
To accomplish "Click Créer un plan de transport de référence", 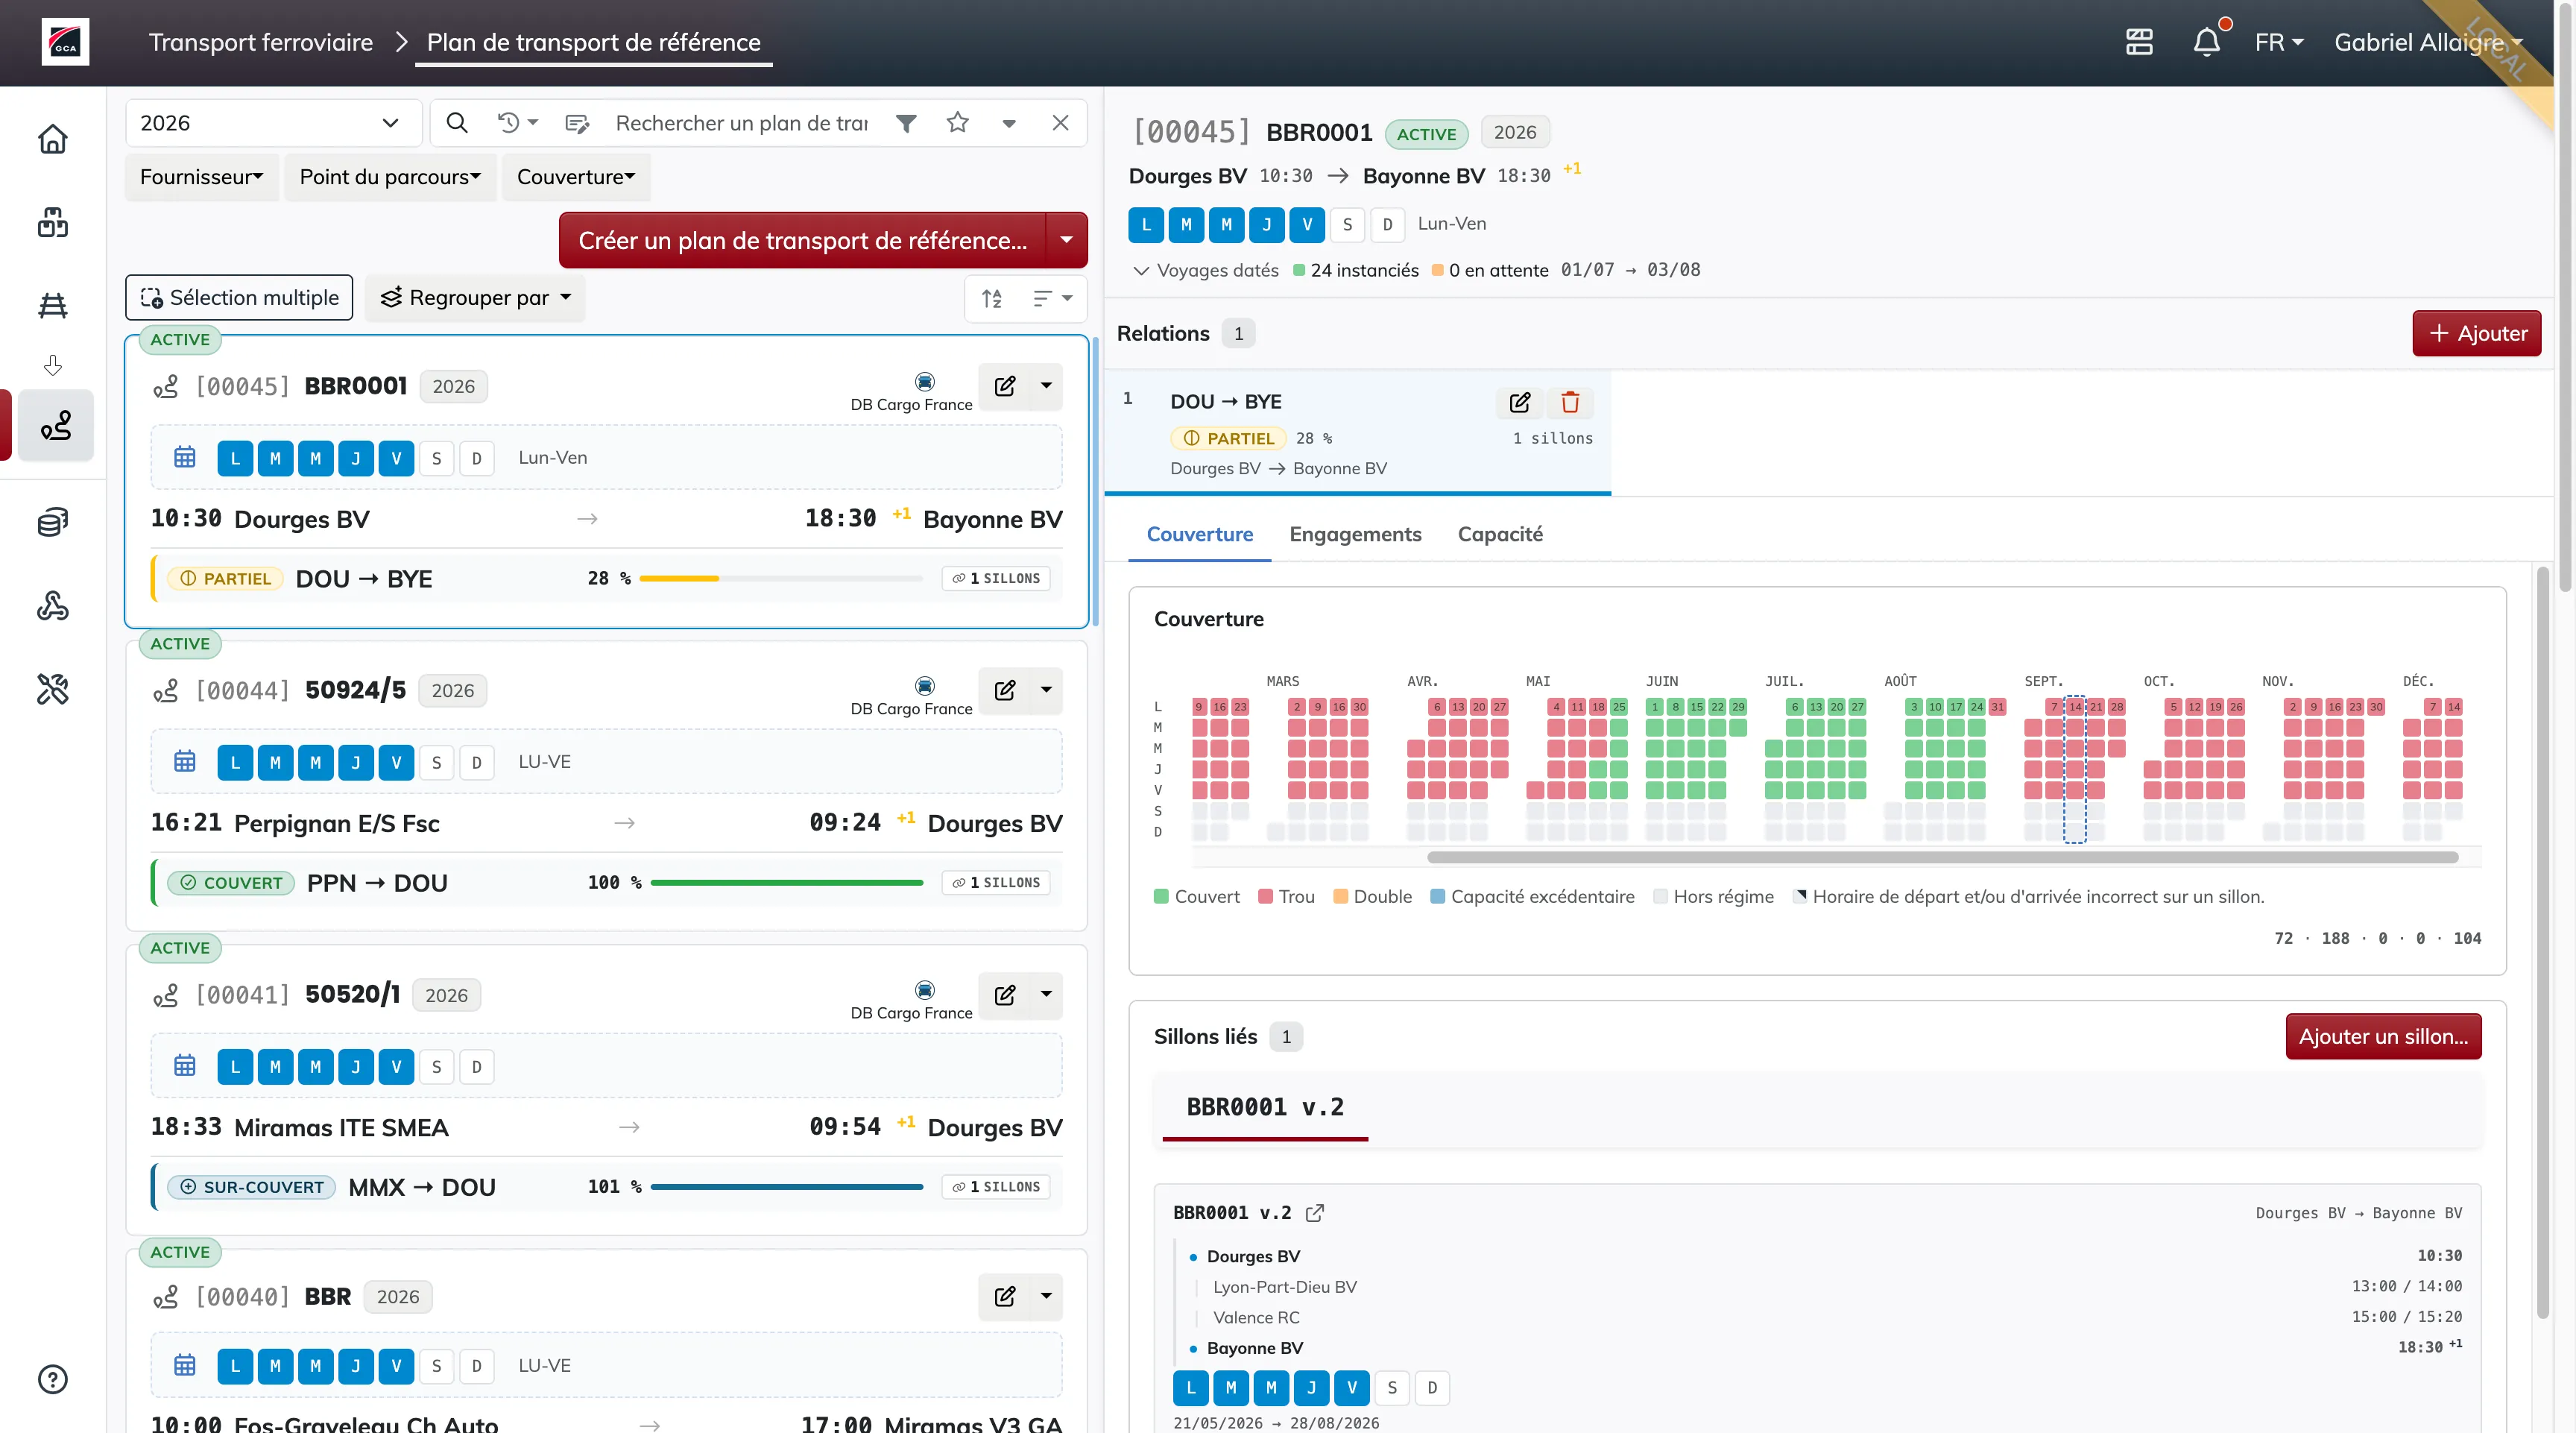I will tap(802, 240).
